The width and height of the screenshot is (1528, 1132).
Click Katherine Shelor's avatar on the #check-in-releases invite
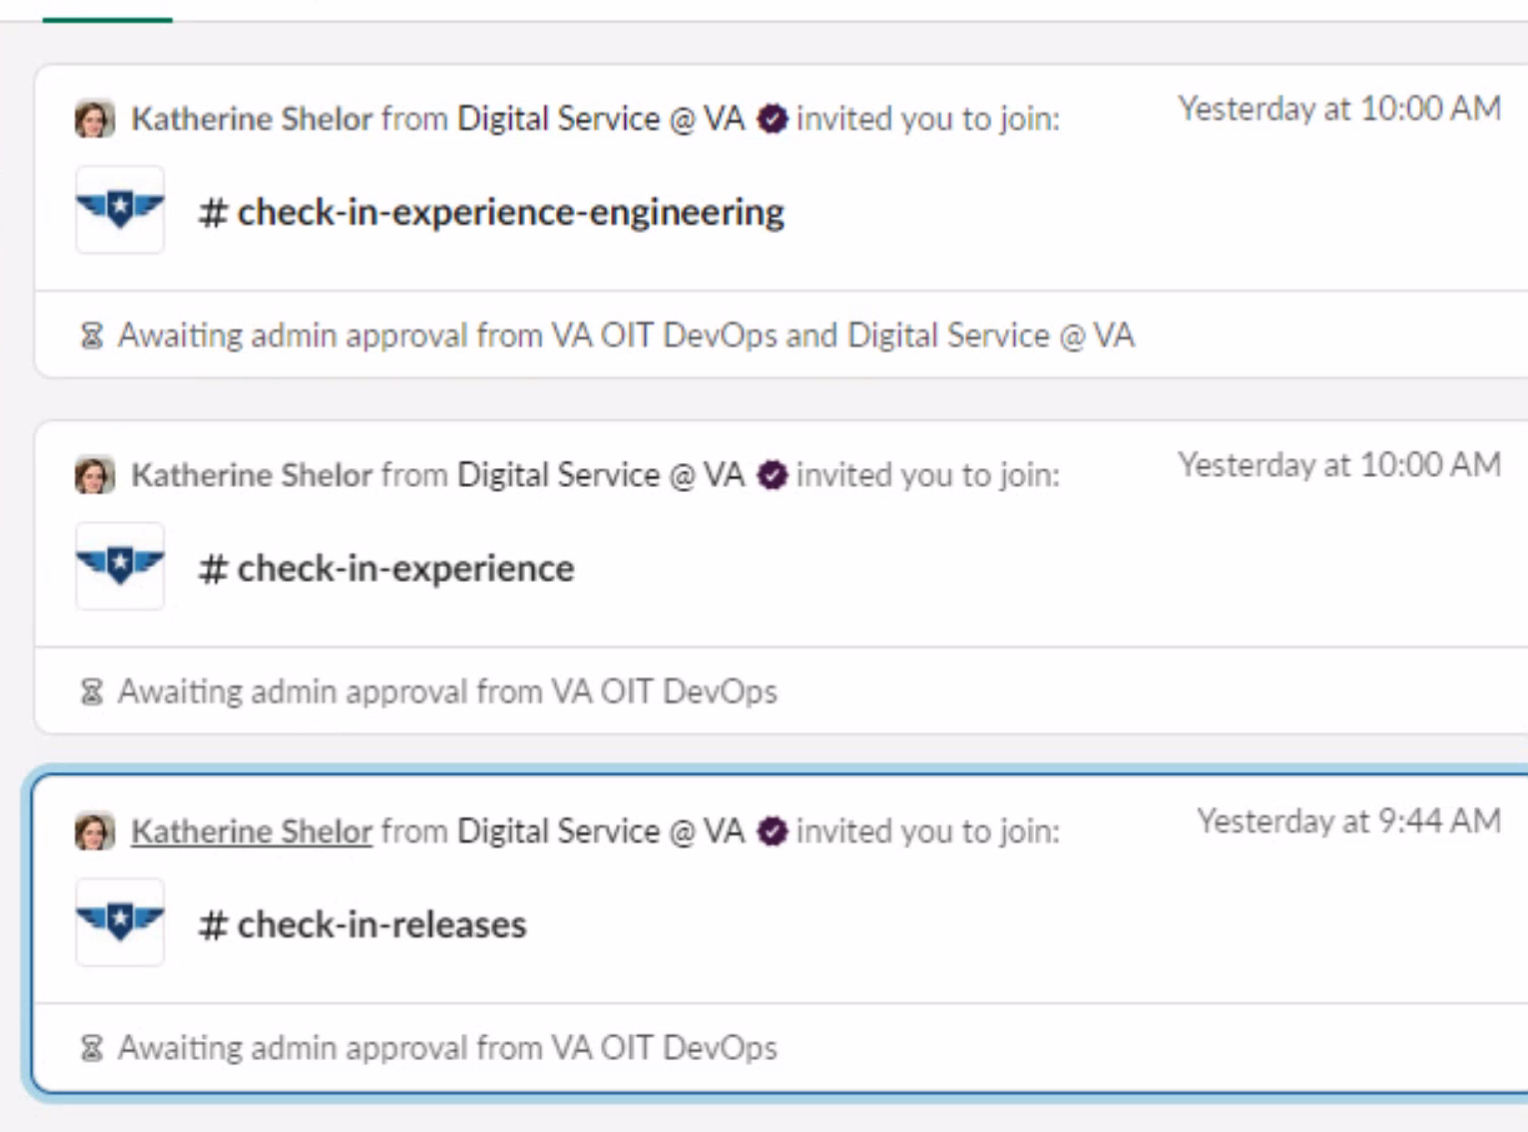point(95,830)
